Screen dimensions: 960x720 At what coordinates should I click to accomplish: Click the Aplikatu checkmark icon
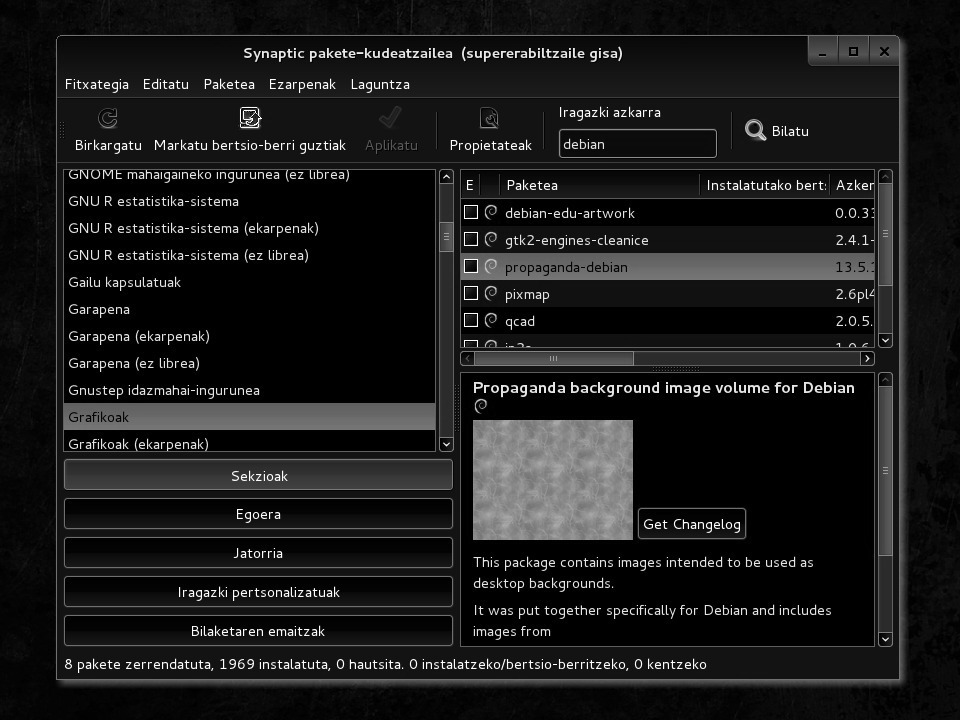tap(390, 118)
